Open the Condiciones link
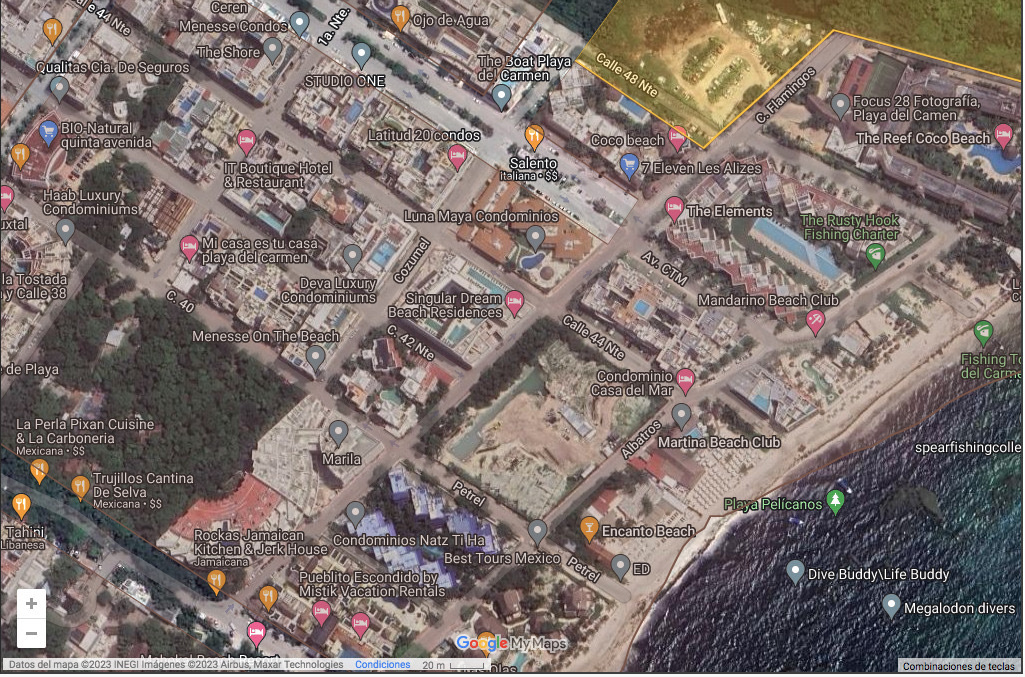 [x=382, y=665]
